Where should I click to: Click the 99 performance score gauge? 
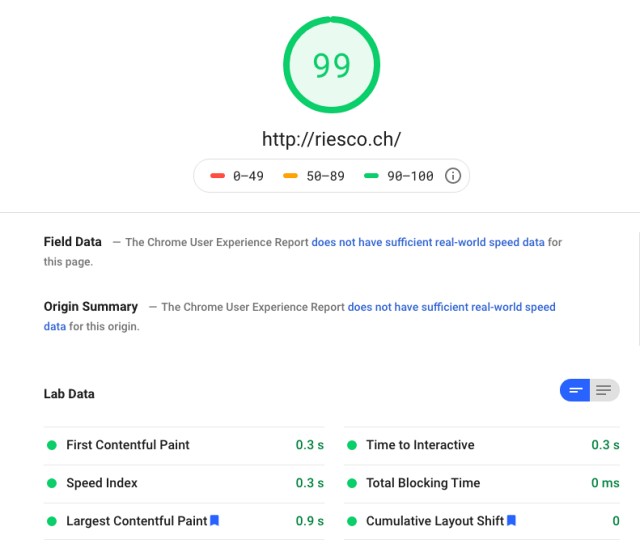[x=331, y=64]
